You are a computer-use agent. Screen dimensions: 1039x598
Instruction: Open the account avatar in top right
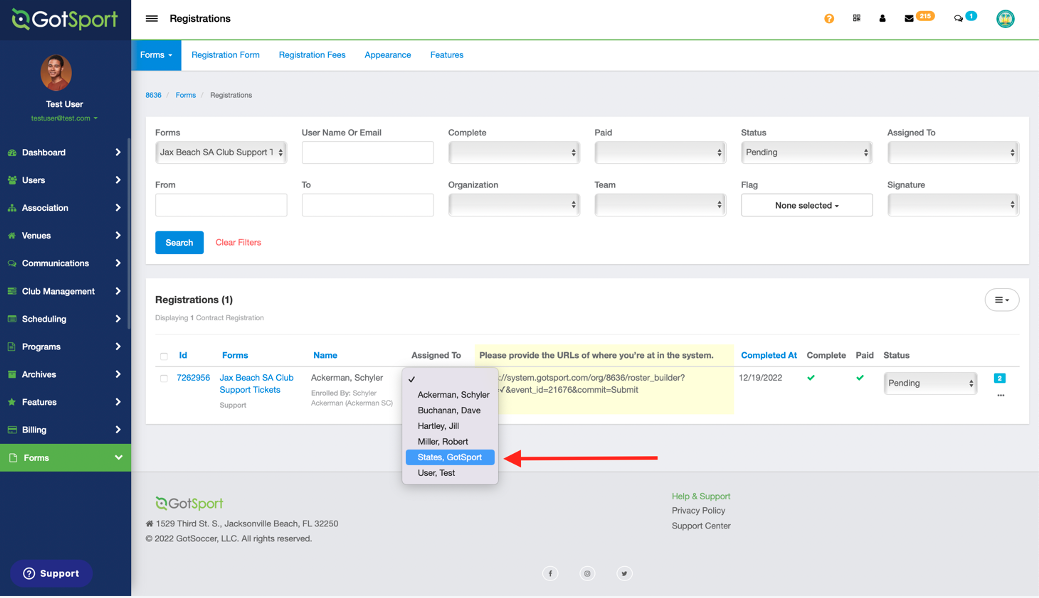(1005, 19)
